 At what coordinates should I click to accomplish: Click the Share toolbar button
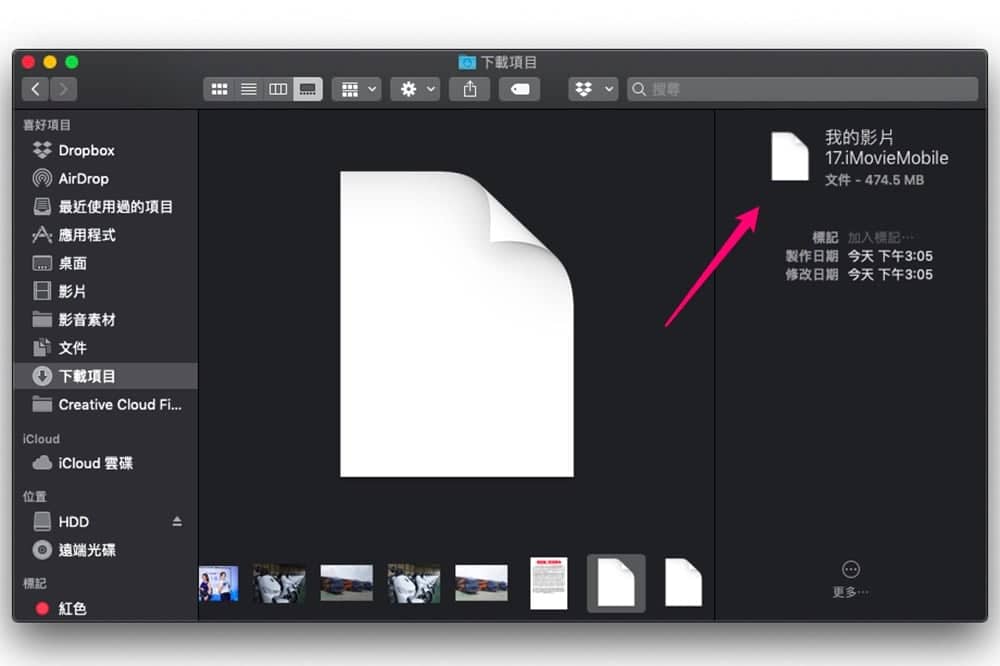coord(470,89)
